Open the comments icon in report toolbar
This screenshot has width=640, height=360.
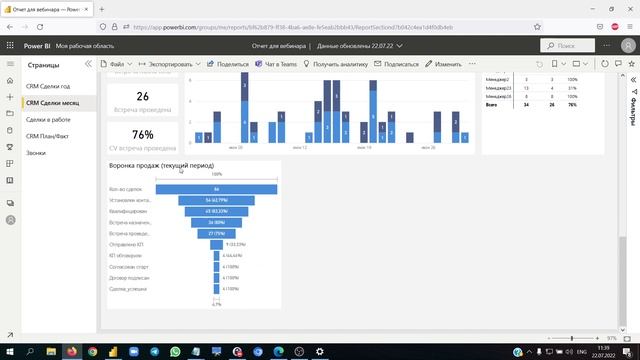tap(618, 64)
